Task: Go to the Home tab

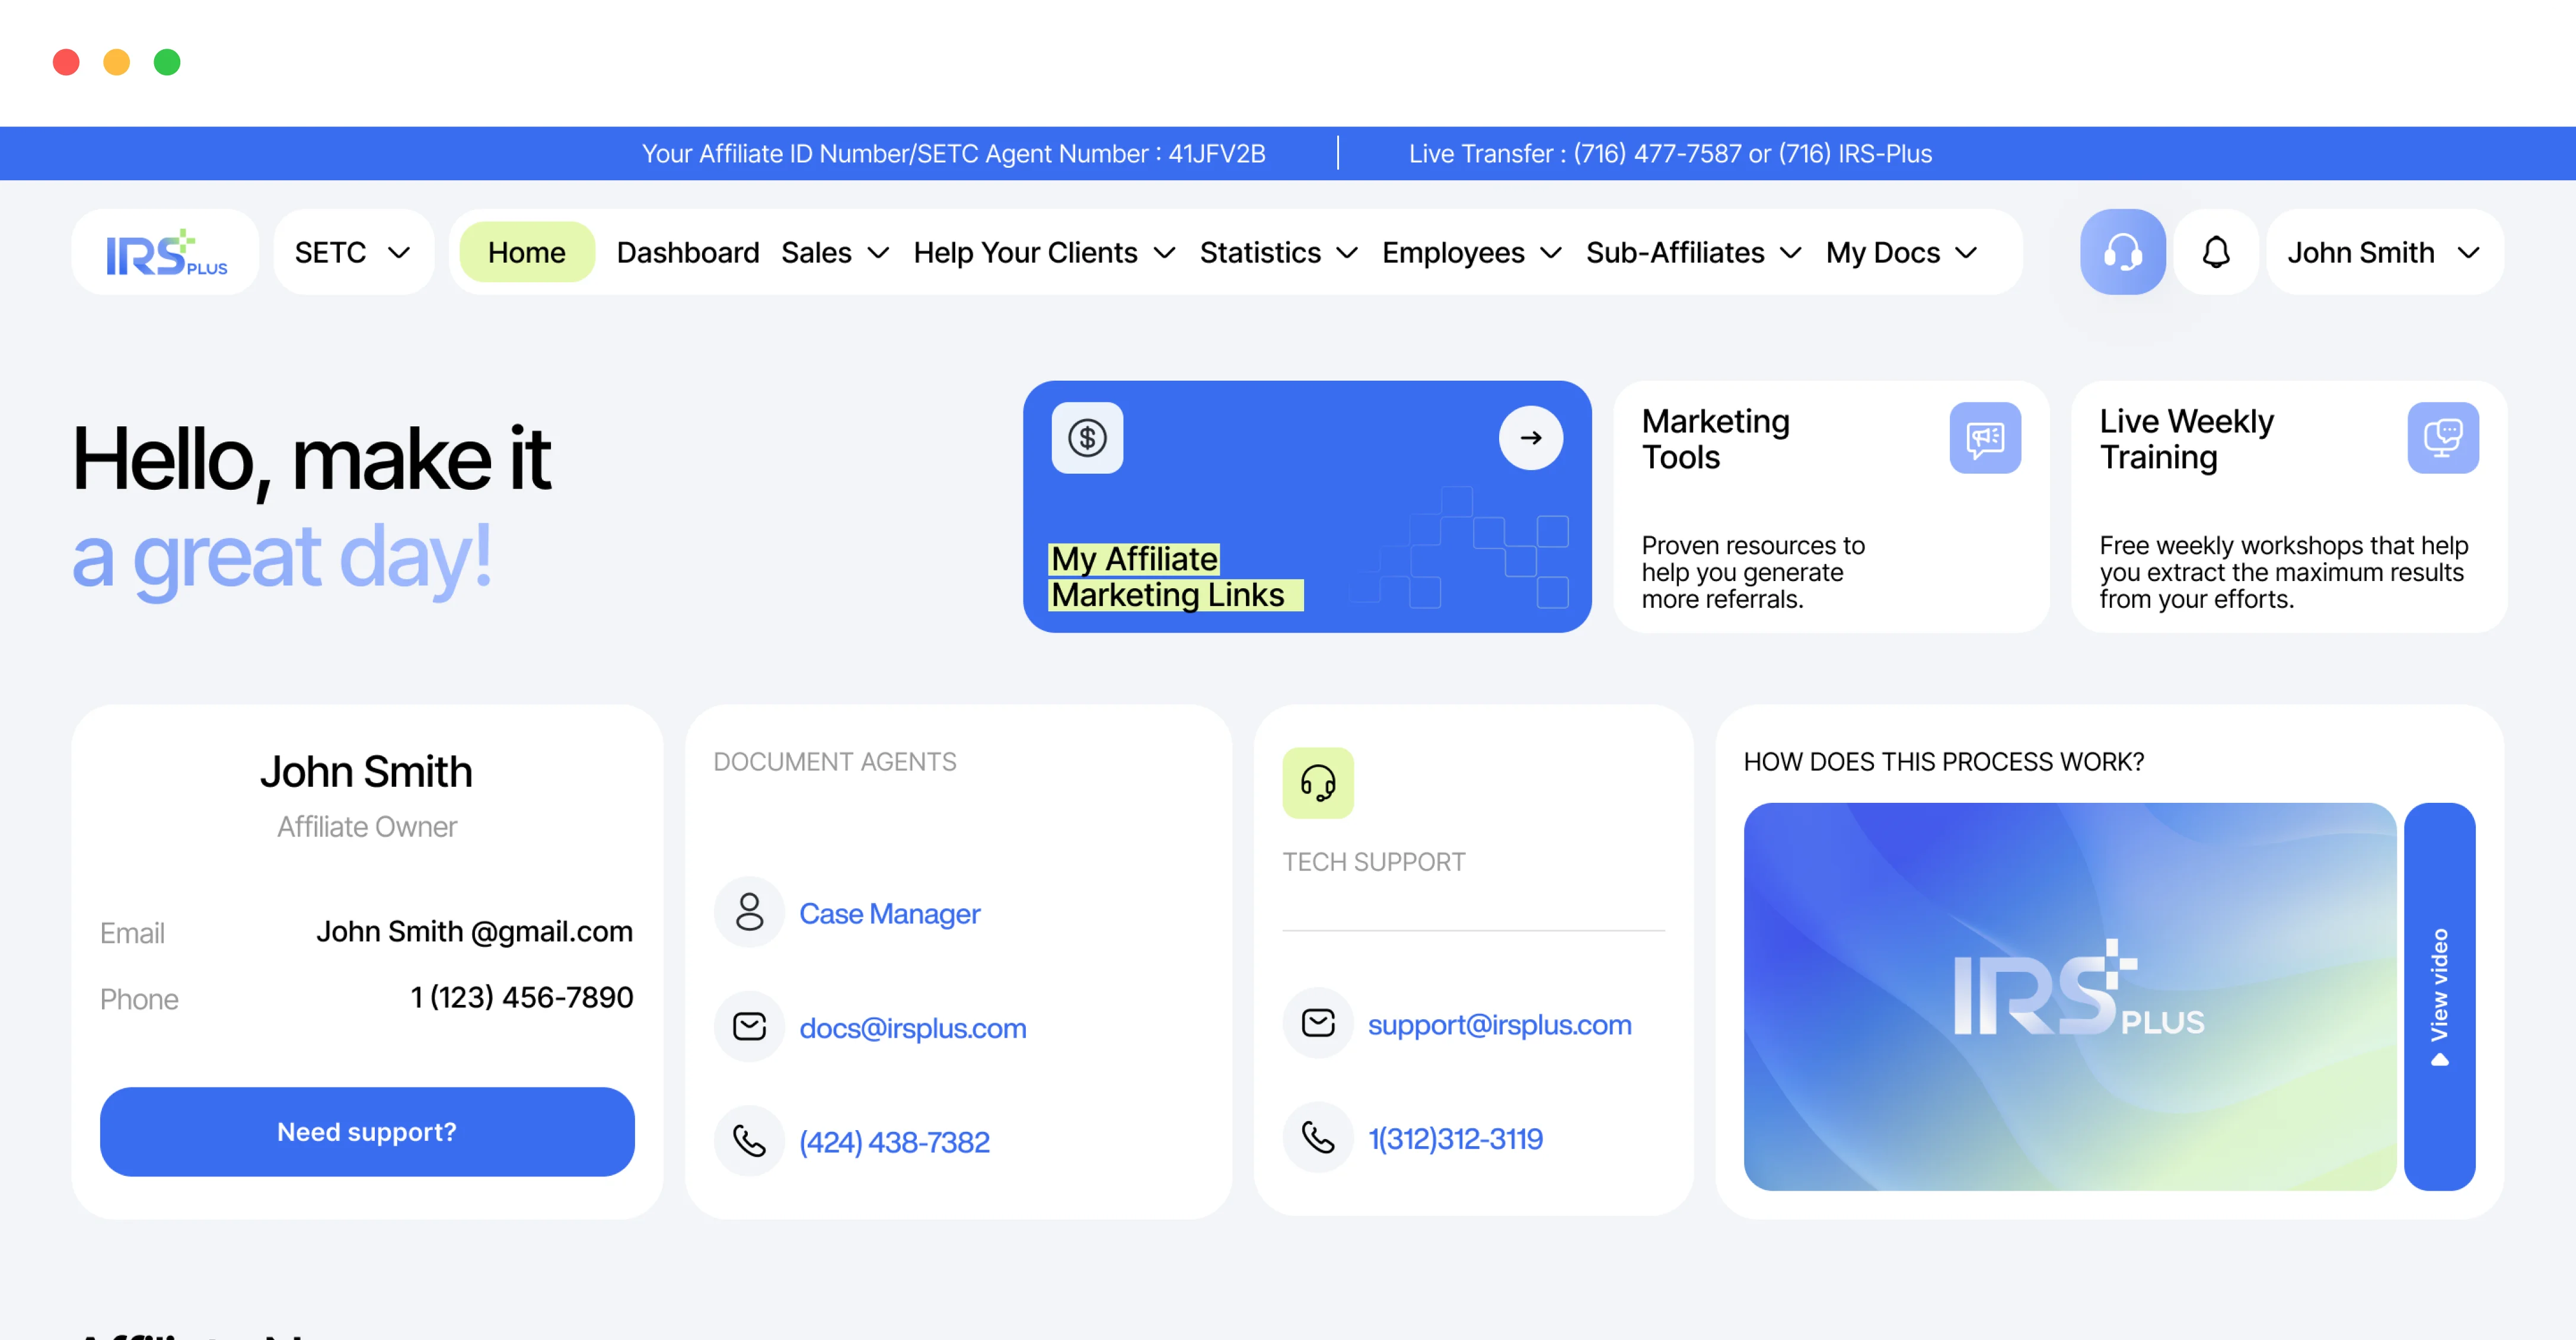Action: [x=526, y=252]
